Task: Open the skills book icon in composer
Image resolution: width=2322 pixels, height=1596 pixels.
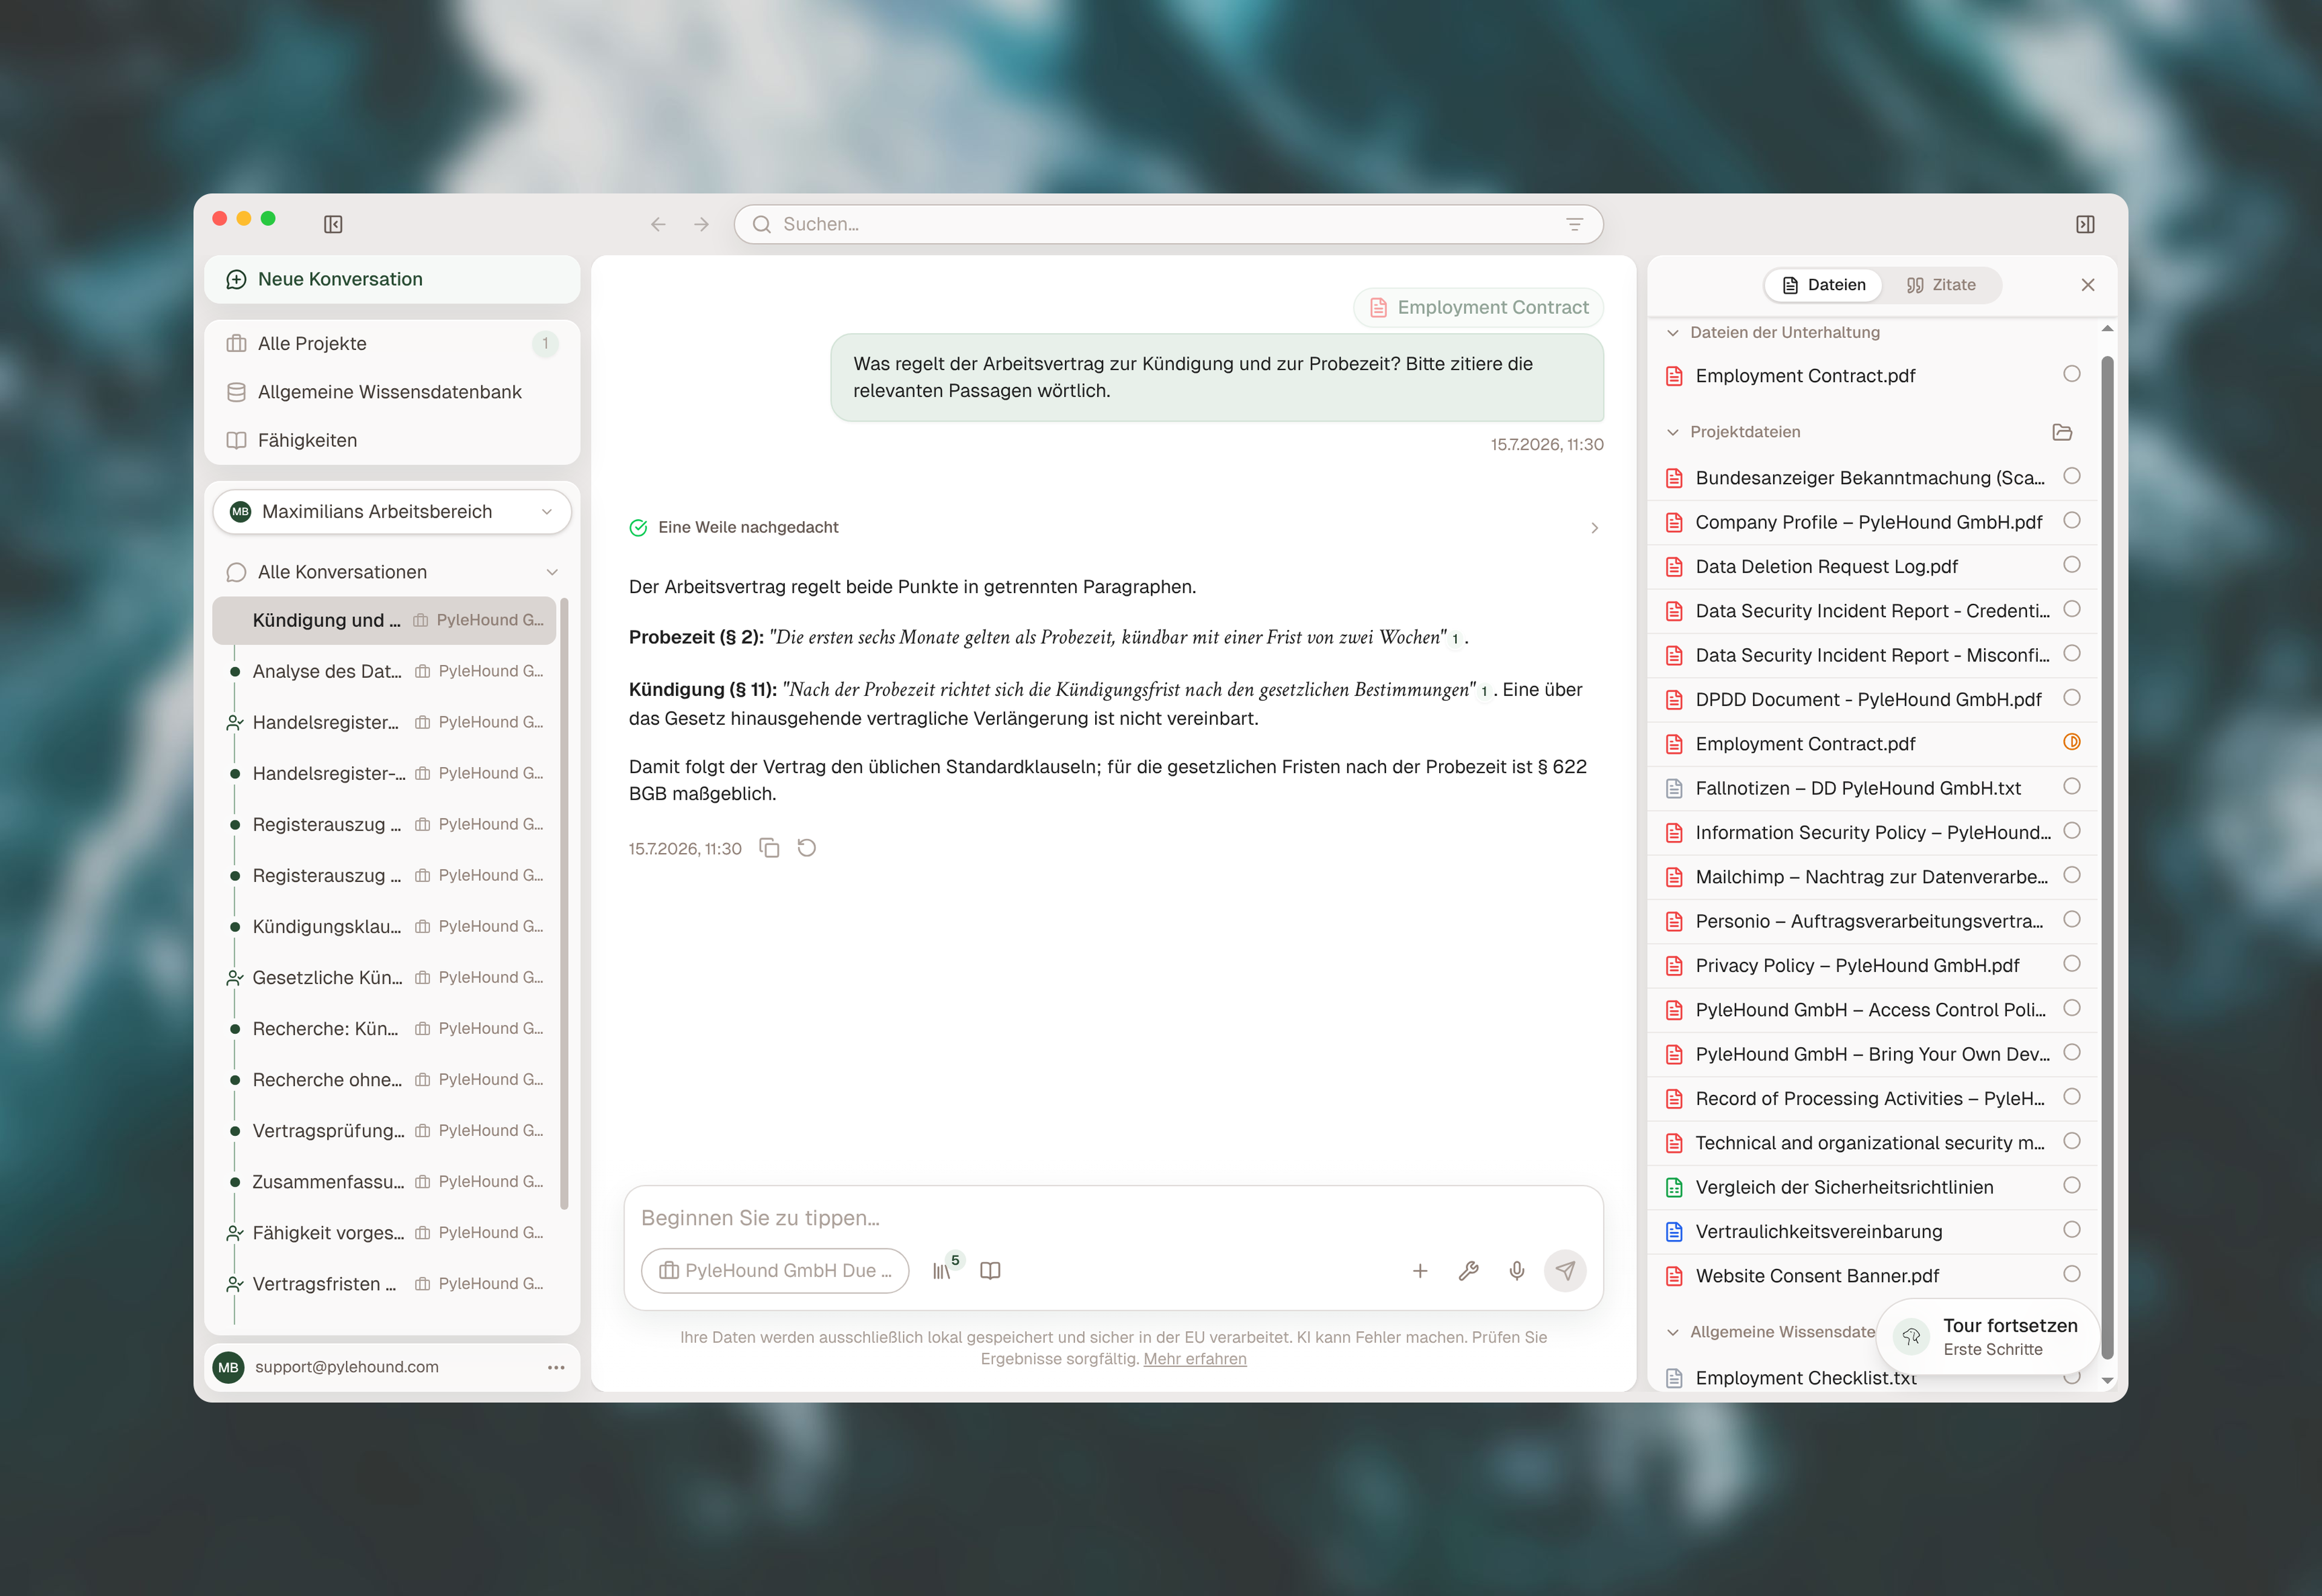Action: 990,1270
